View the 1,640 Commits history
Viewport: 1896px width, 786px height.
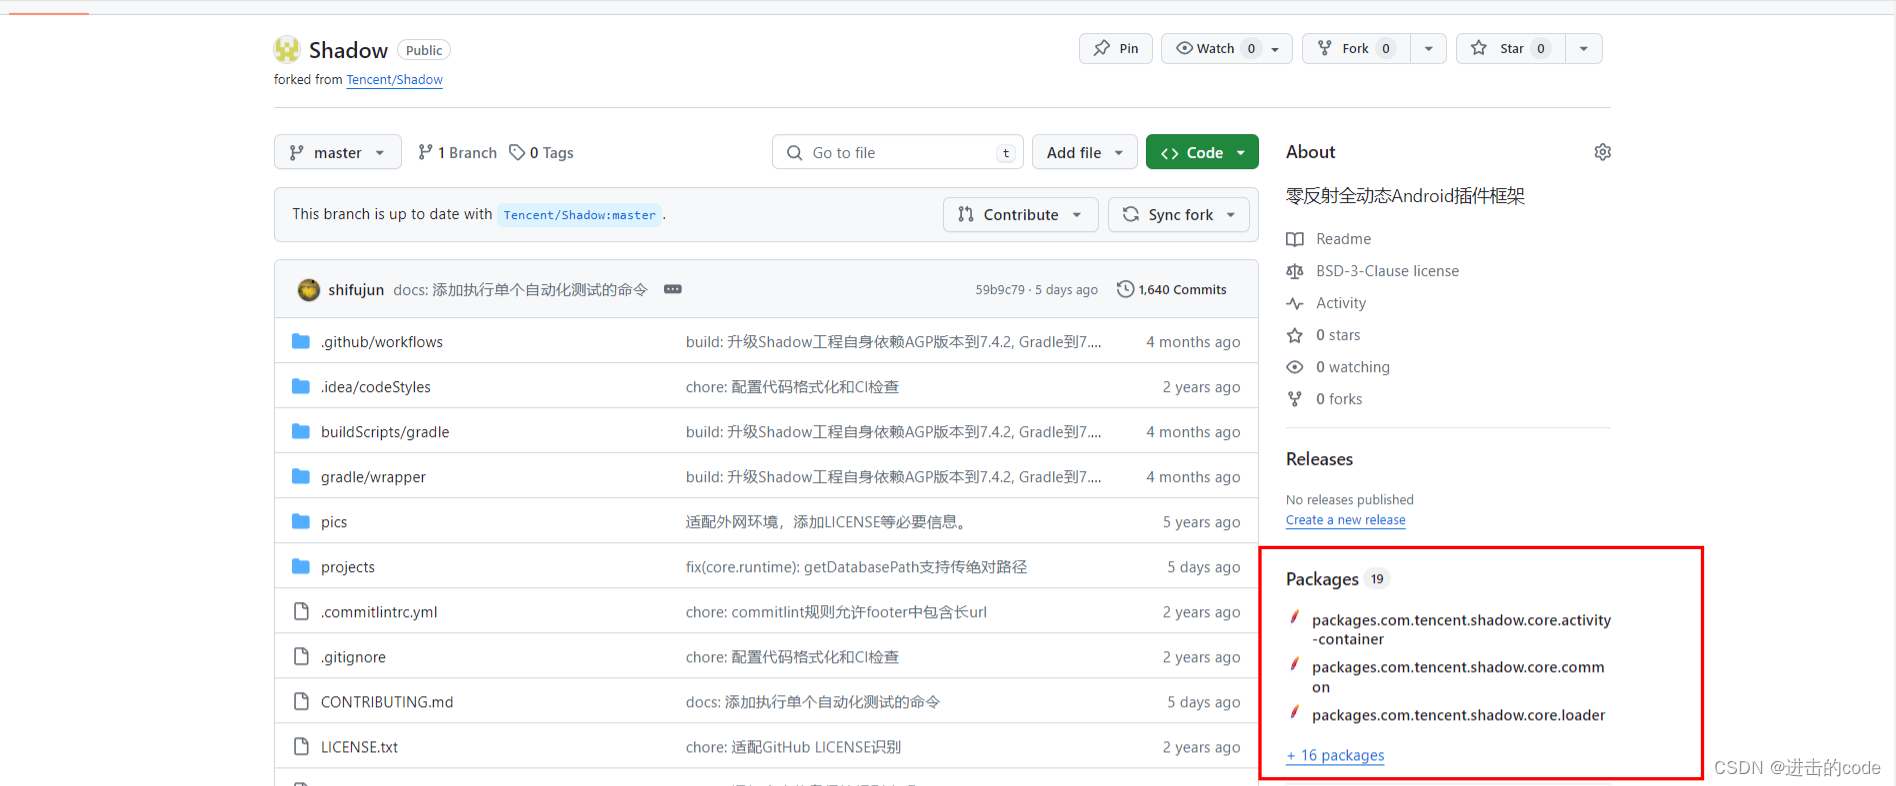pos(1172,289)
